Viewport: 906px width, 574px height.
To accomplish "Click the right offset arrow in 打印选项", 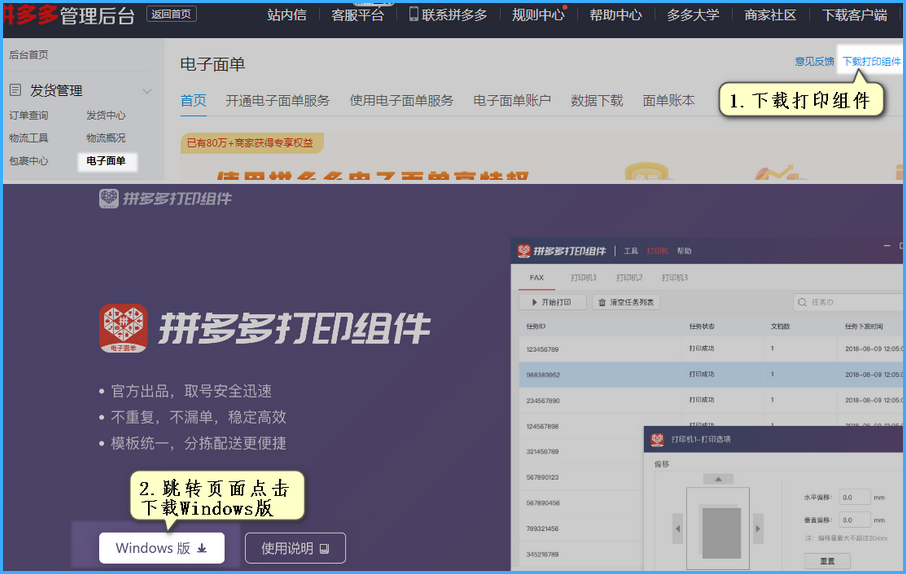I will [758, 528].
